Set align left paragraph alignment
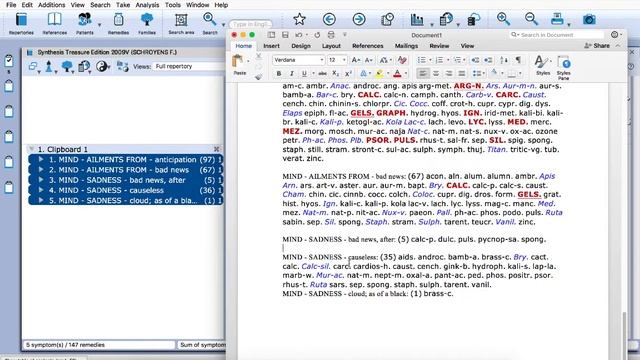Viewport: 640px width, 360px height. click(x=423, y=73)
